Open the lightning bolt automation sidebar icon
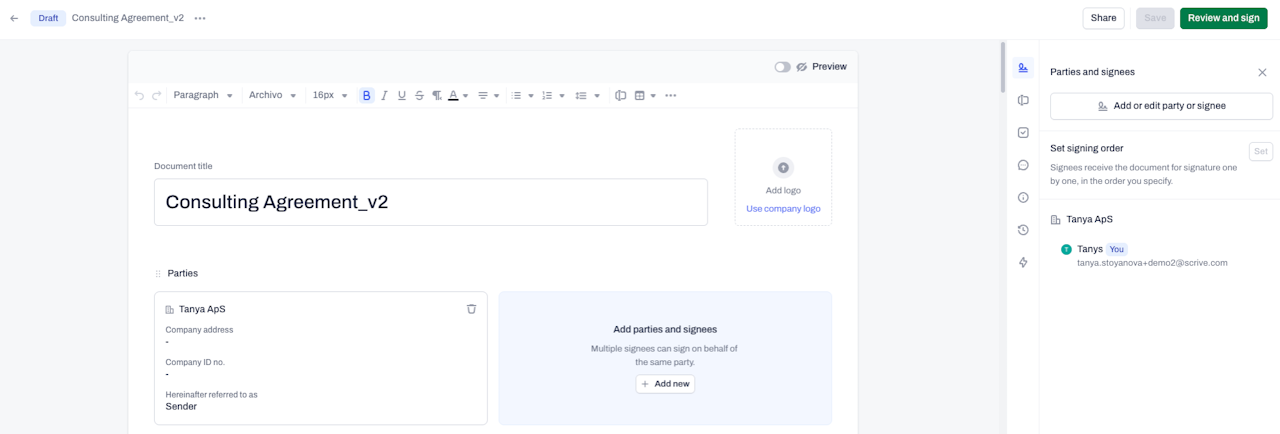This screenshot has height=434, width=1280. click(1023, 262)
